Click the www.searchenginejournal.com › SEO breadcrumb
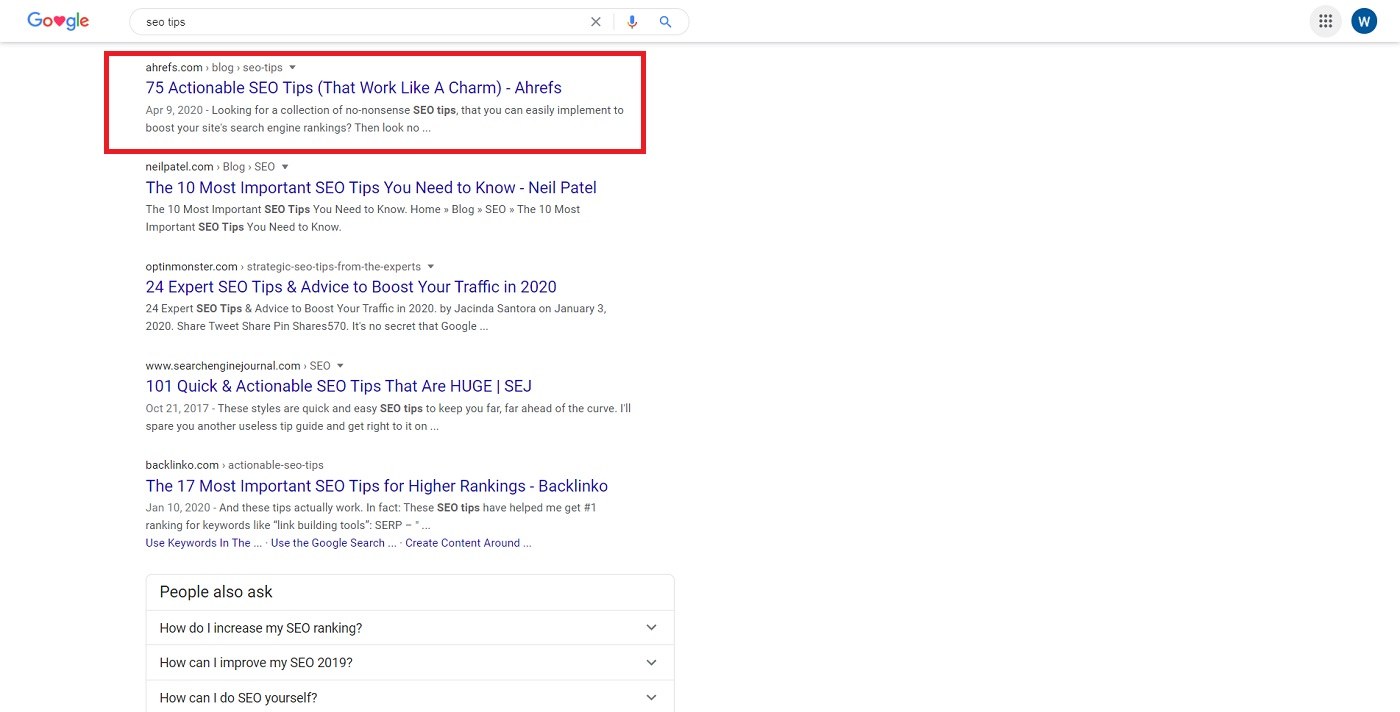This screenshot has width=1400, height=712. click(x=238, y=366)
